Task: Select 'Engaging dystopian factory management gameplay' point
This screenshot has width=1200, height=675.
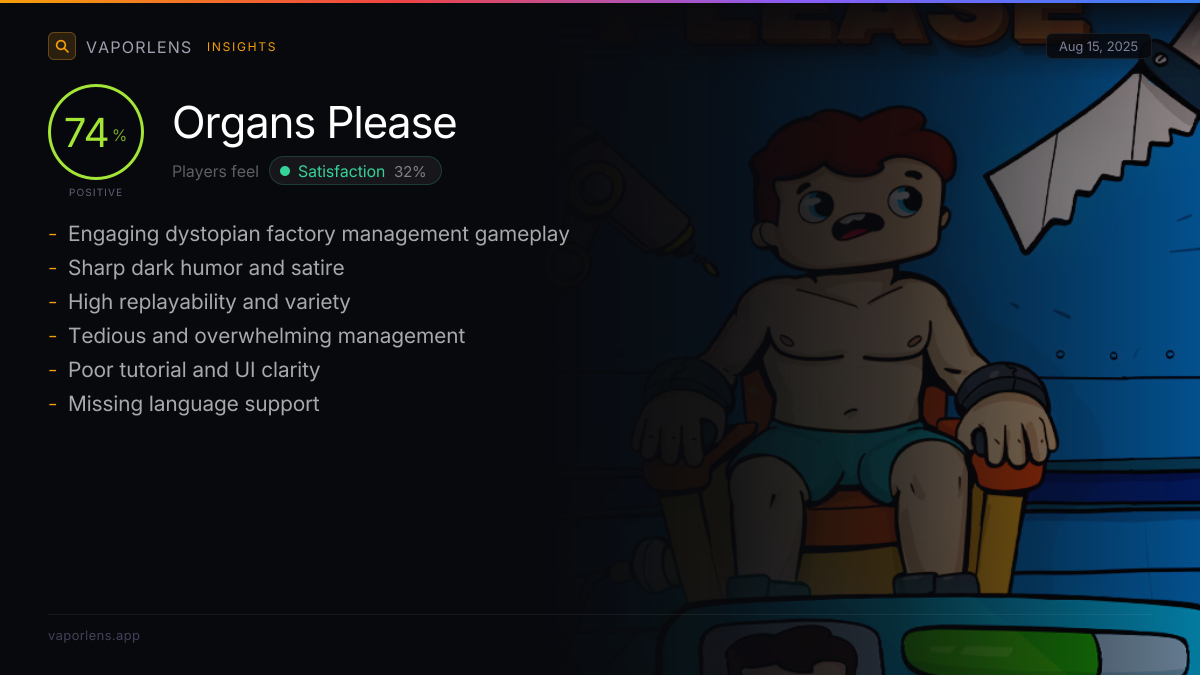Action: pyautogui.click(x=319, y=234)
